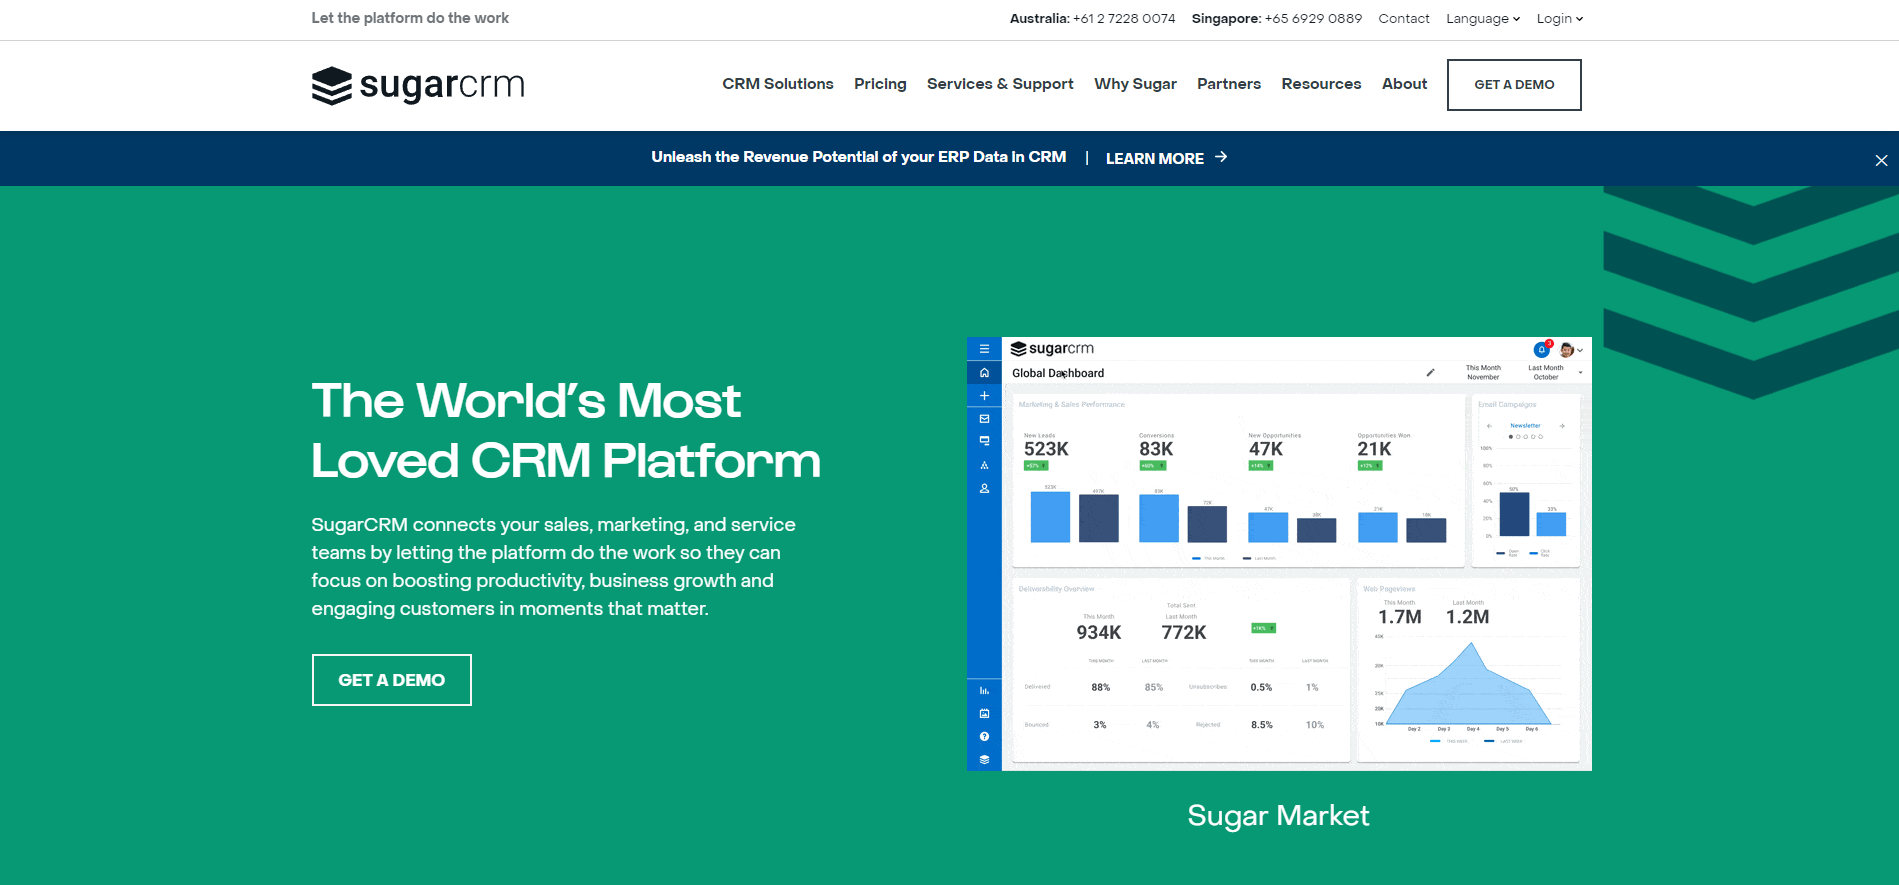Viewport: 1899px width, 885px height.
Task: Go to the Pricing menu item
Action: coord(880,84)
